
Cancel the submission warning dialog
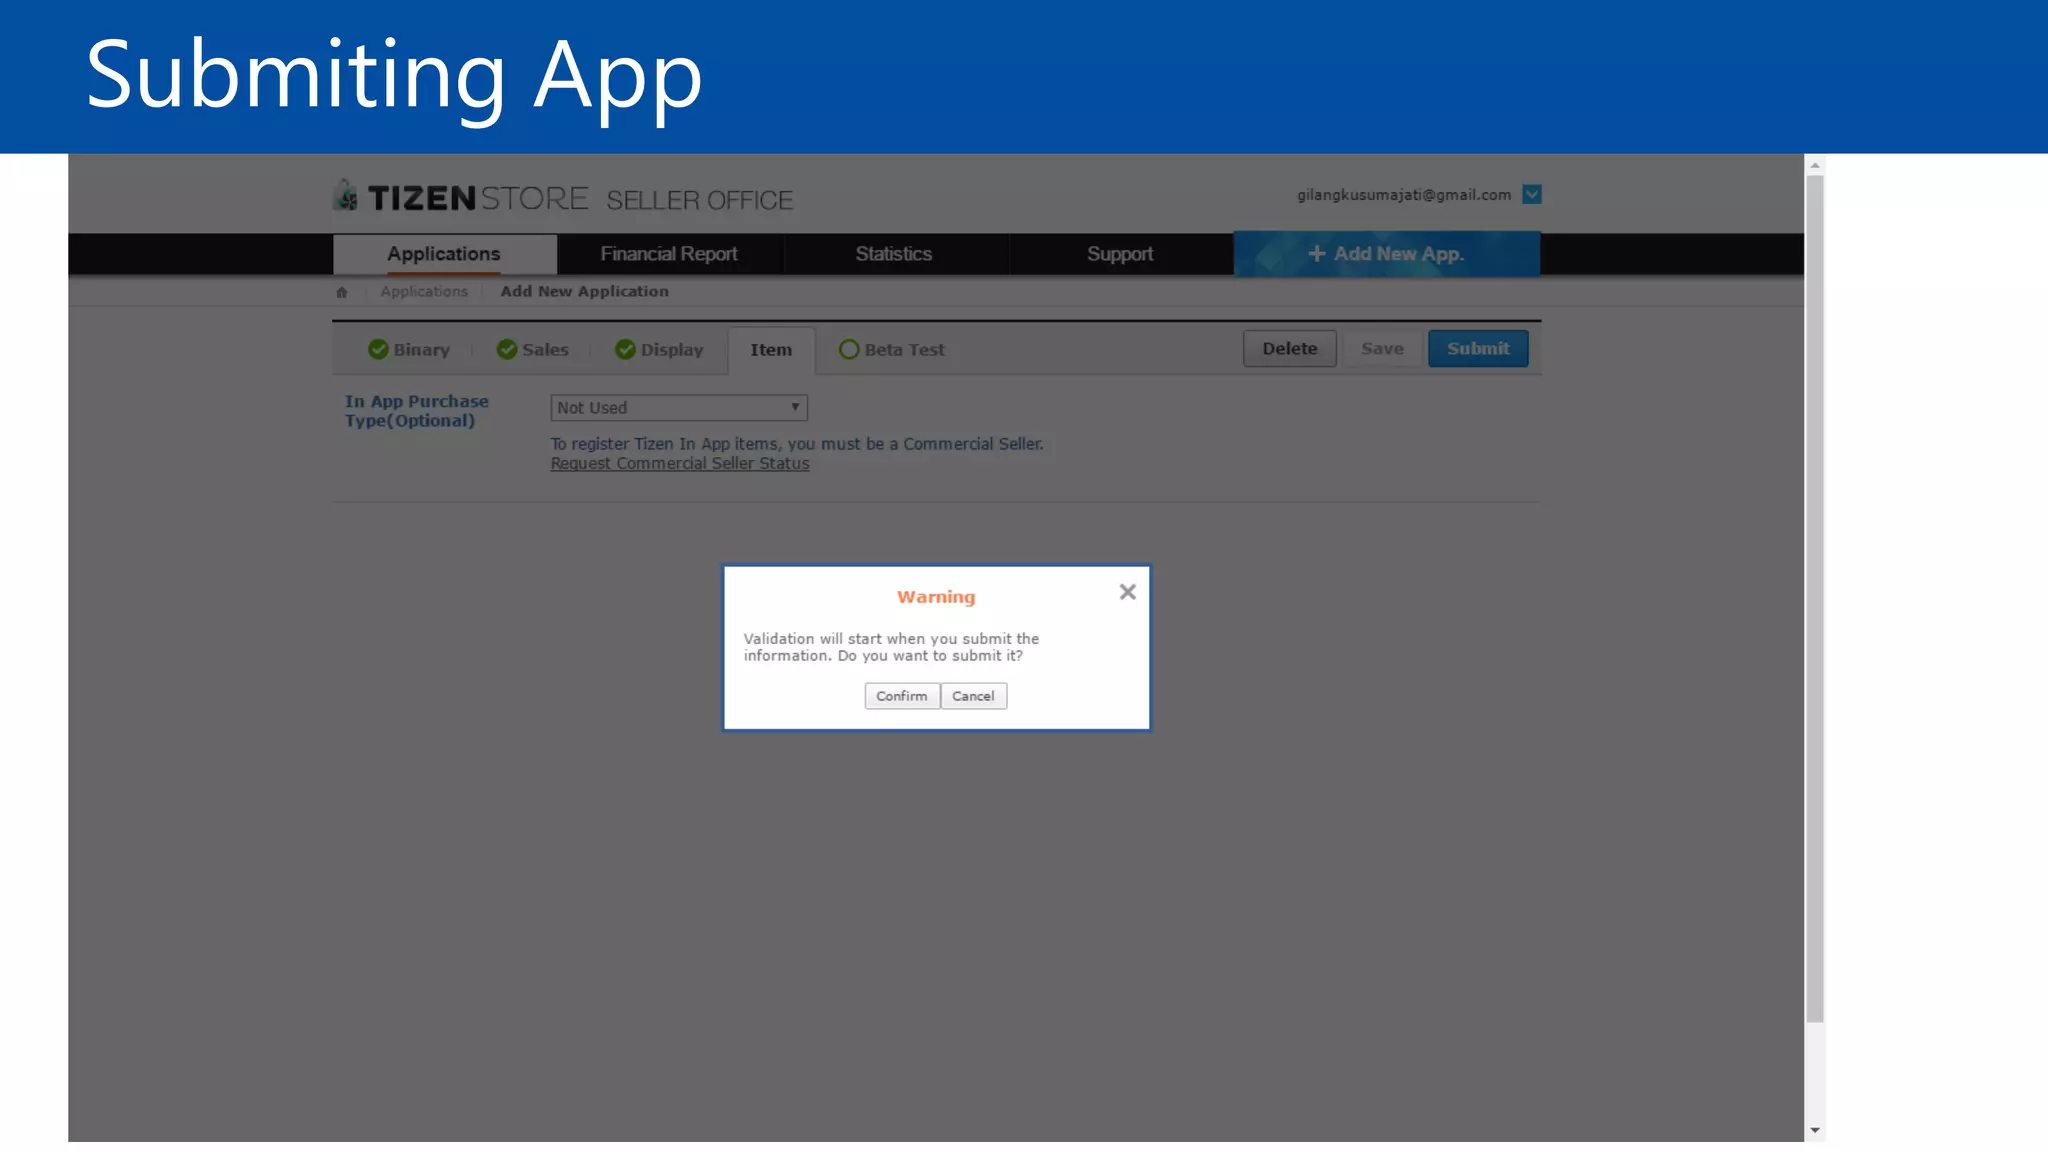coord(973,696)
